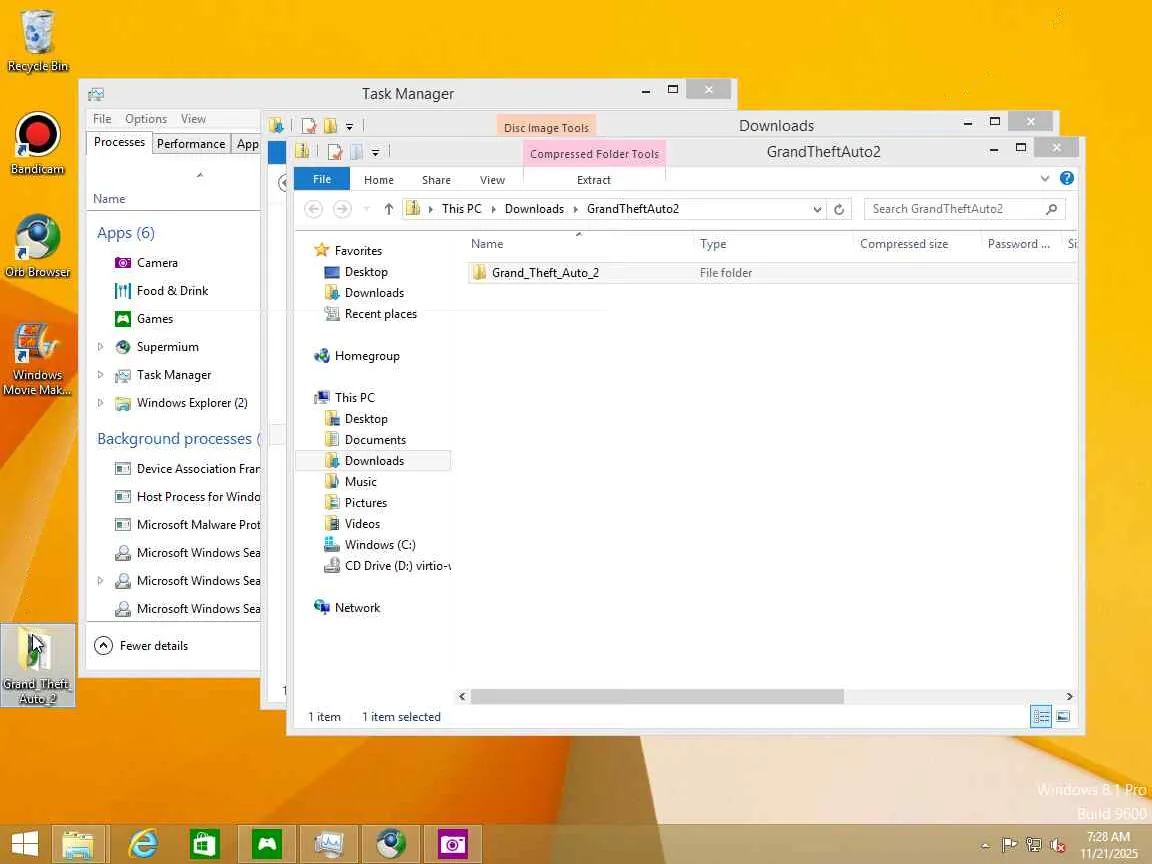Collapse Task Manager with Fewer details
Screen dimensions: 1152x864
(141, 646)
